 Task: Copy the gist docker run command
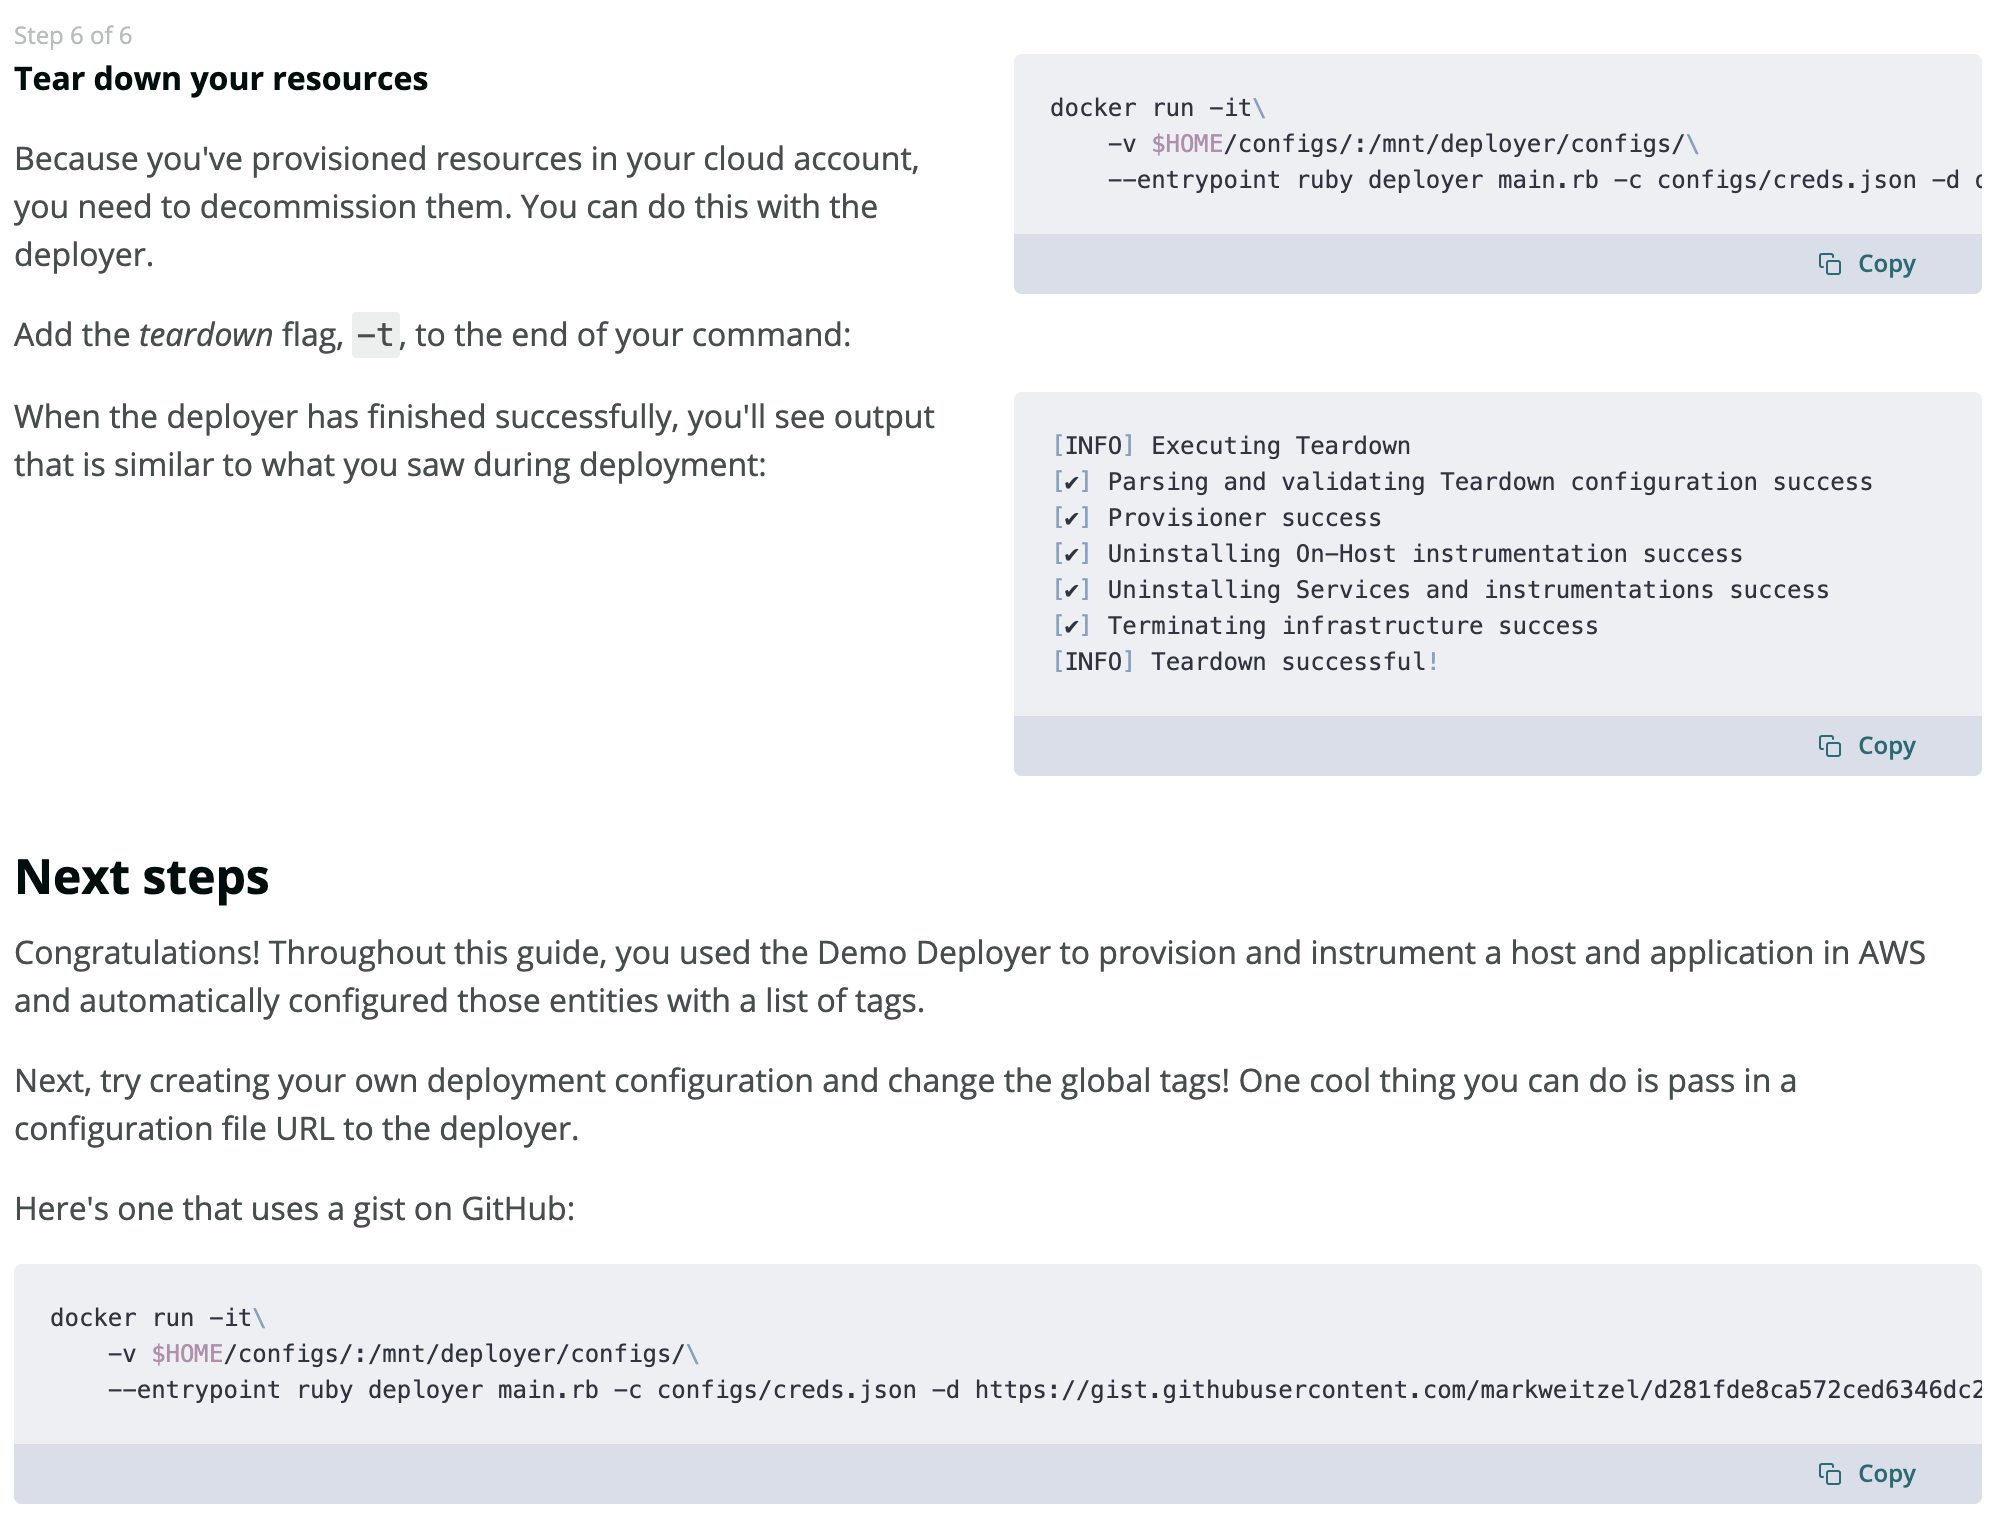[x=1866, y=1474]
